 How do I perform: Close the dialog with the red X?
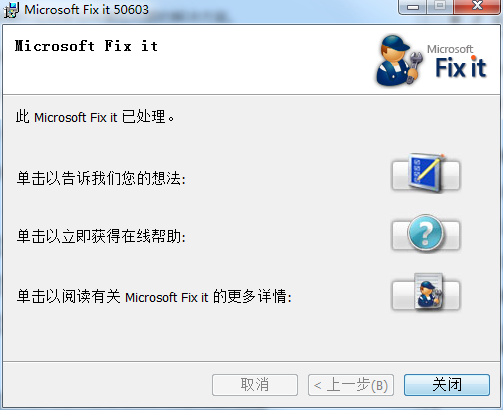[477, 7]
